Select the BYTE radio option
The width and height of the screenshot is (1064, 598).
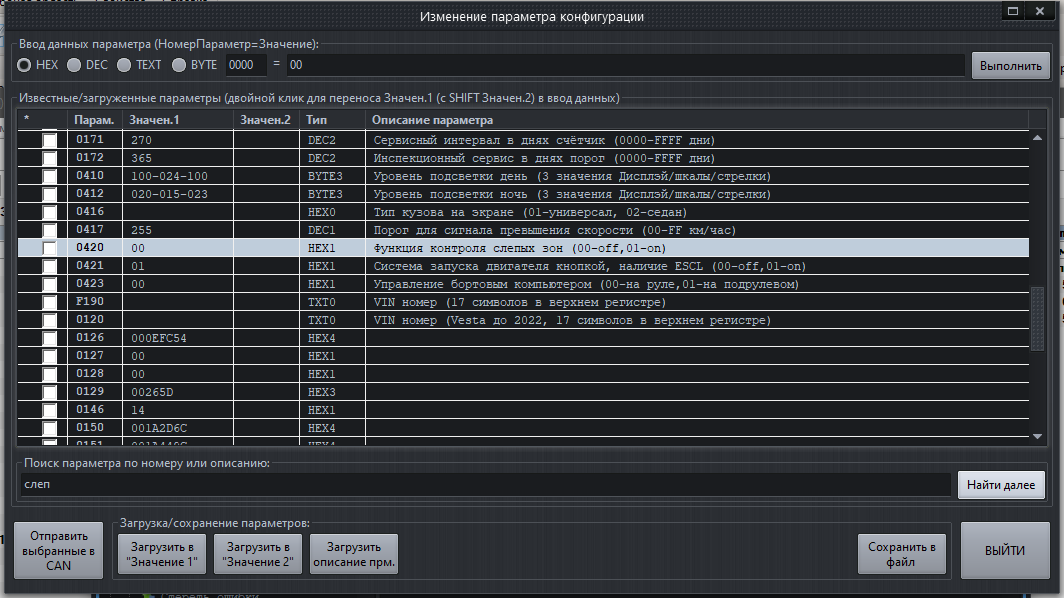[x=179, y=65]
